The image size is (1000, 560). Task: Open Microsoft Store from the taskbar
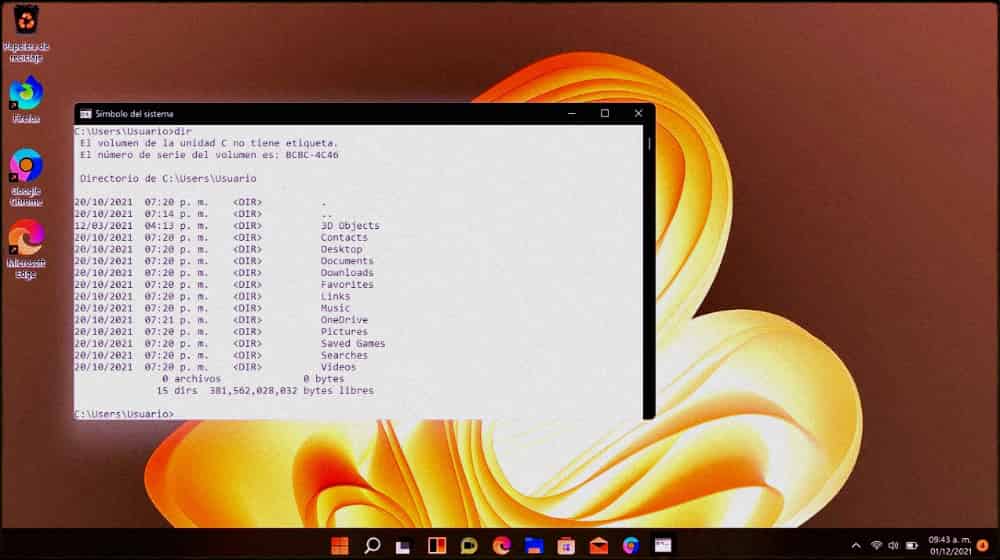tap(566, 545)
